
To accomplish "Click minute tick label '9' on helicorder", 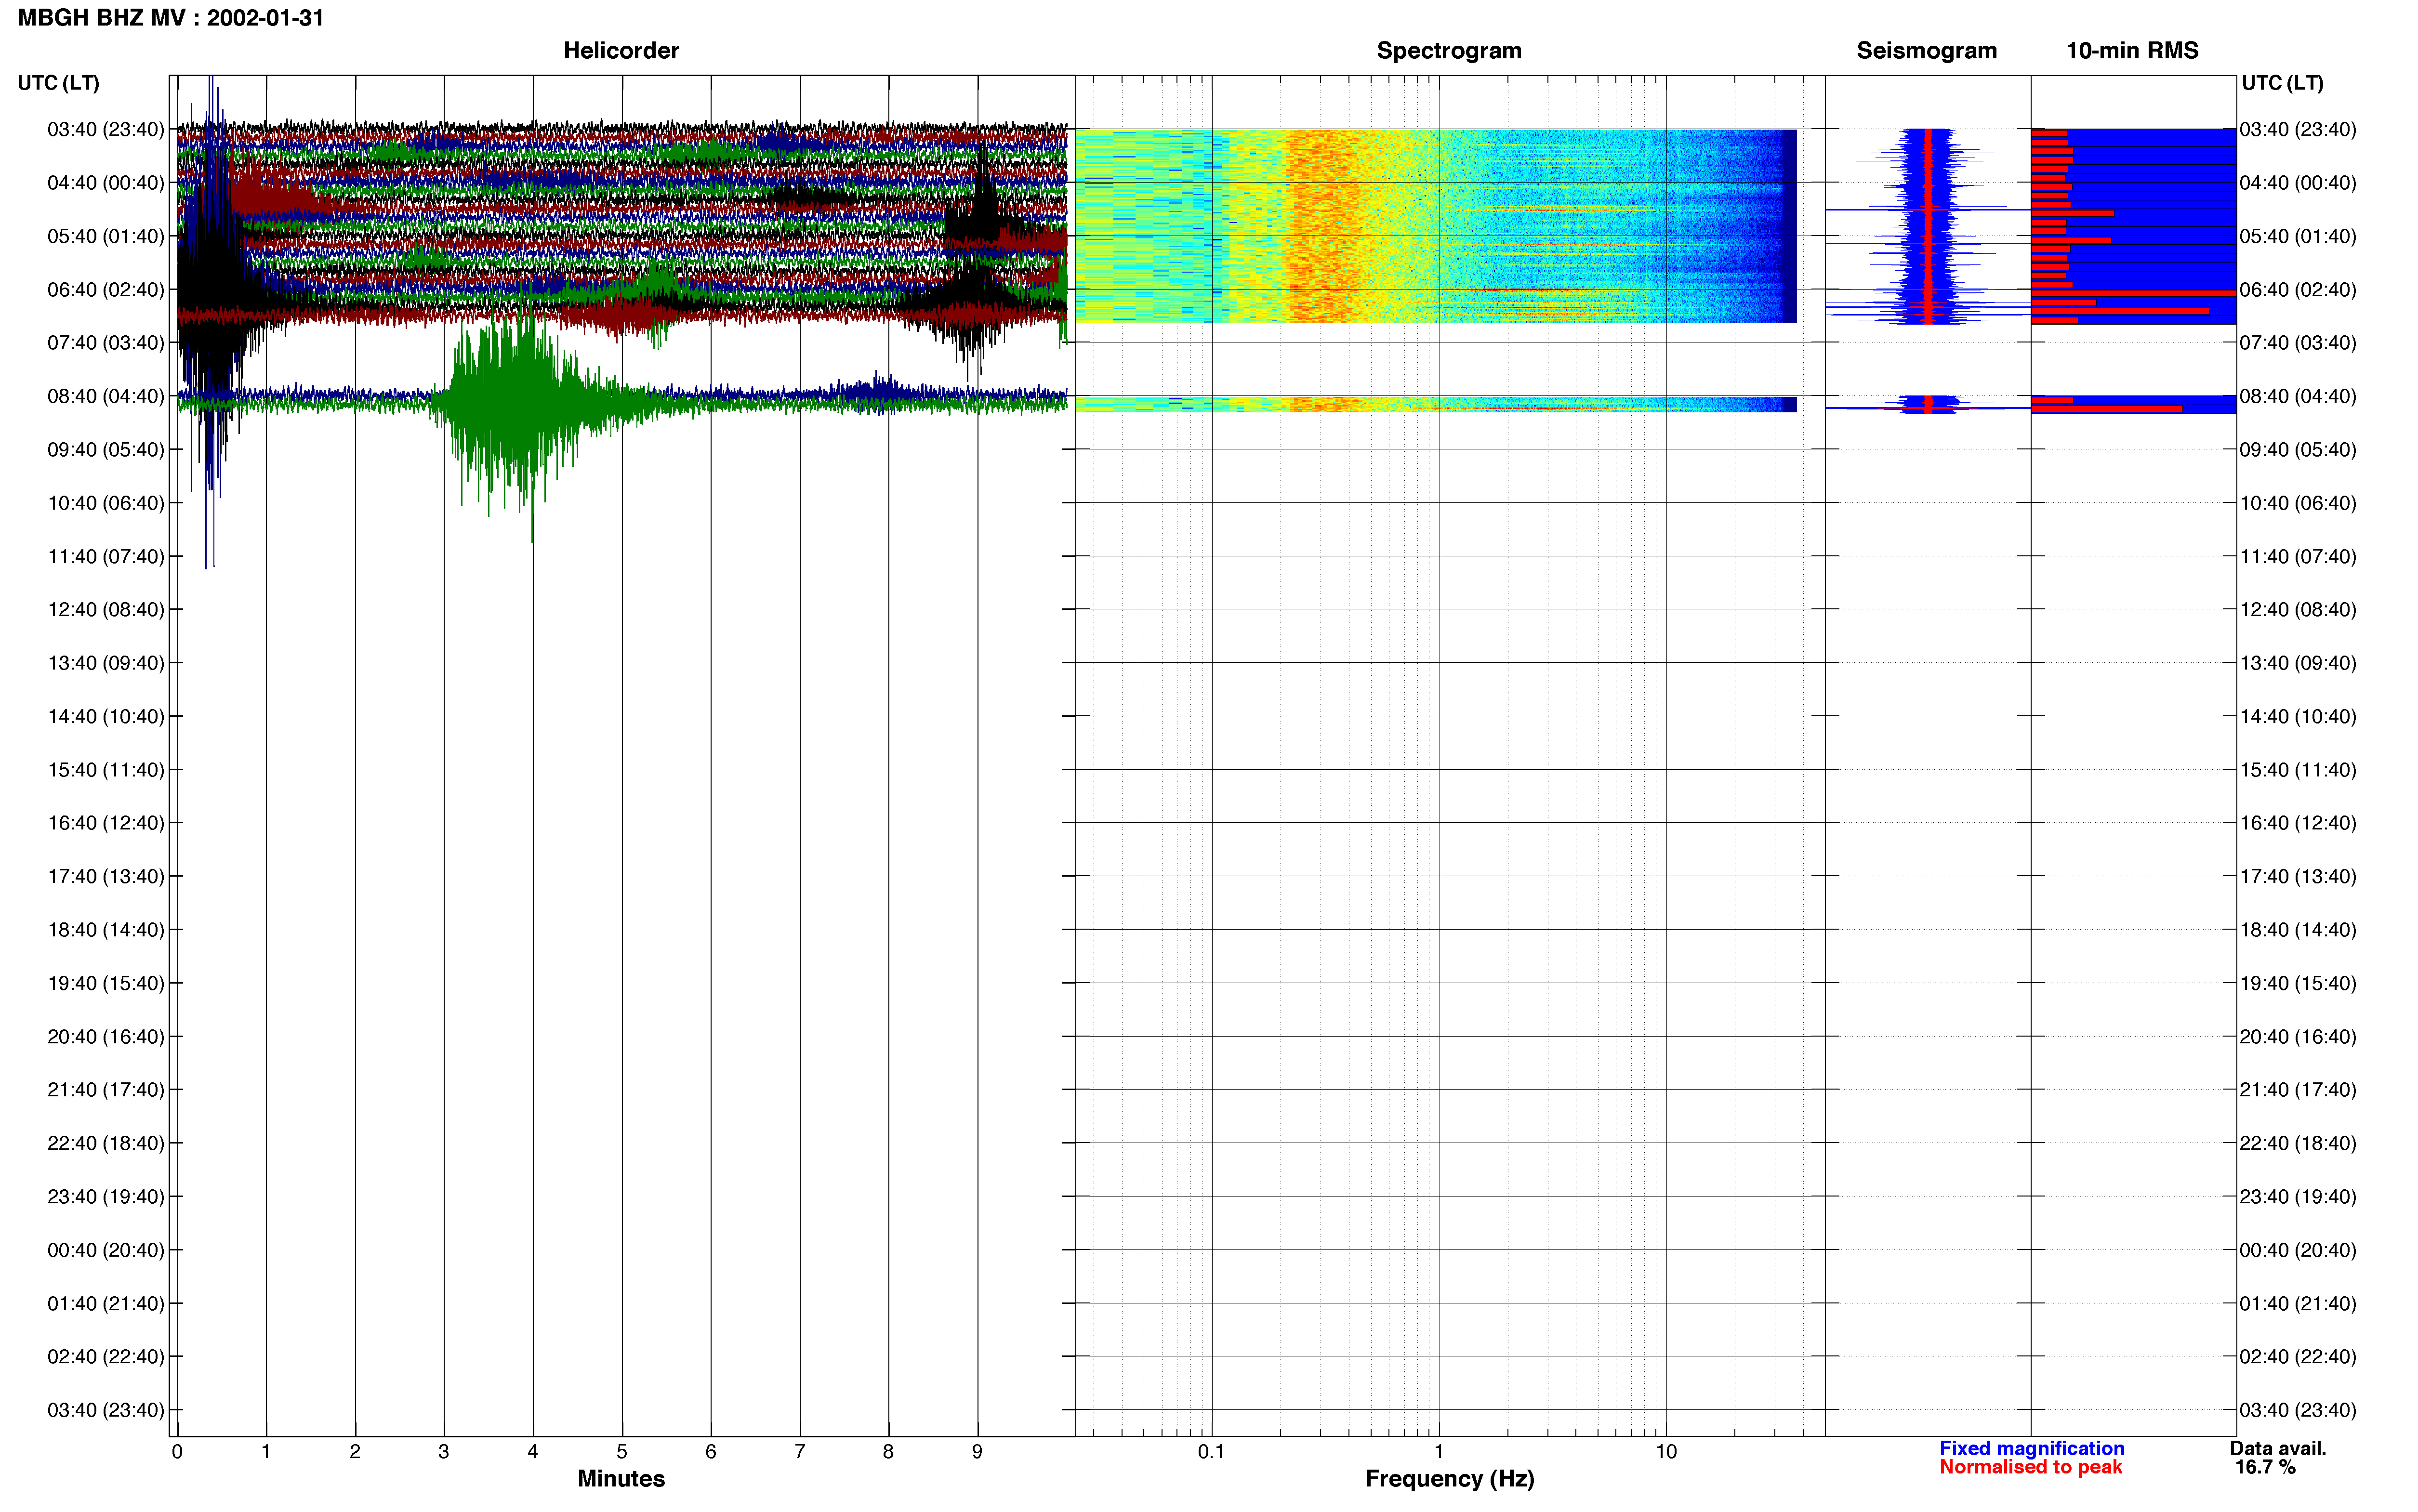I will coord(977,1452).
